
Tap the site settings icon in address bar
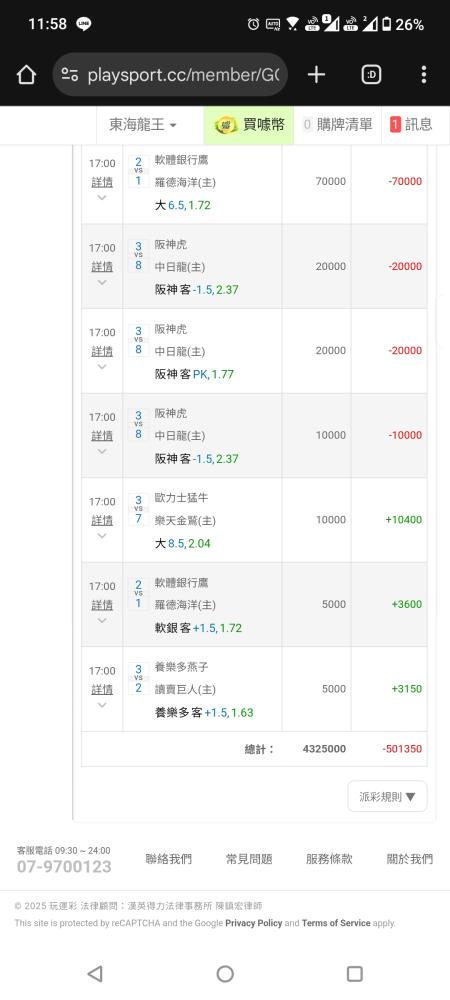69,75
